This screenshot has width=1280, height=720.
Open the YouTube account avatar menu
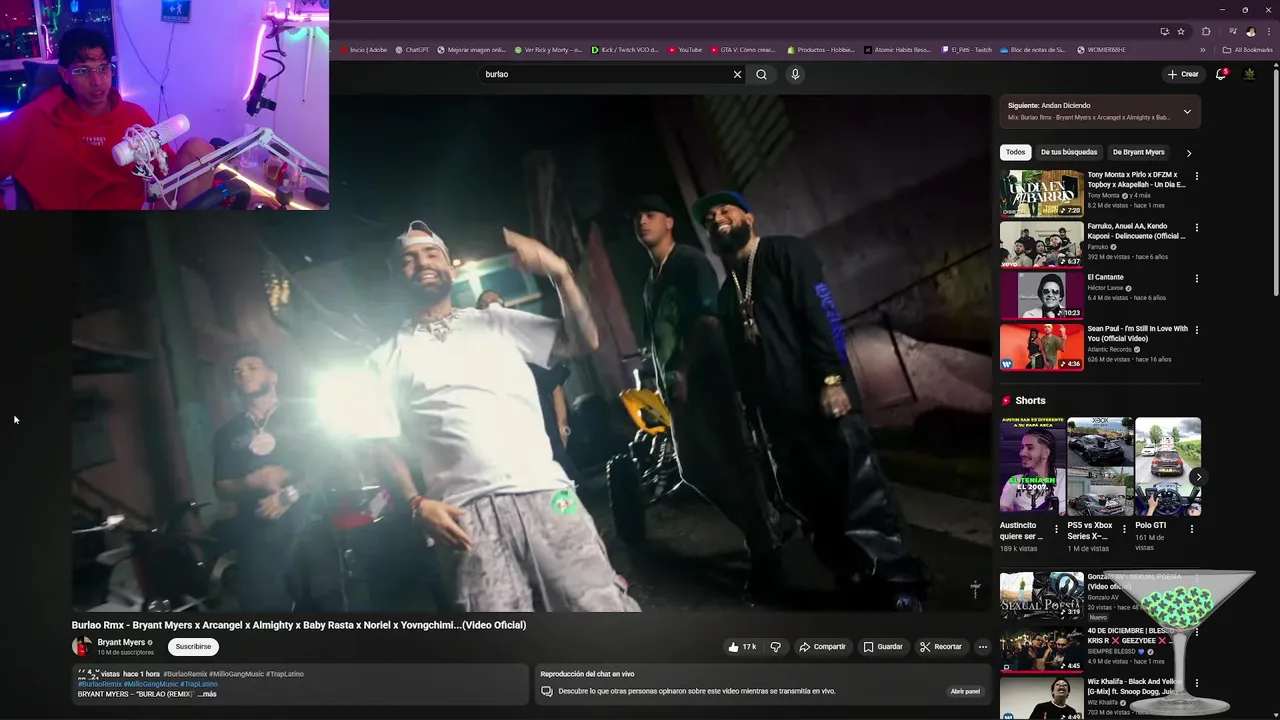coord(1249,74)
